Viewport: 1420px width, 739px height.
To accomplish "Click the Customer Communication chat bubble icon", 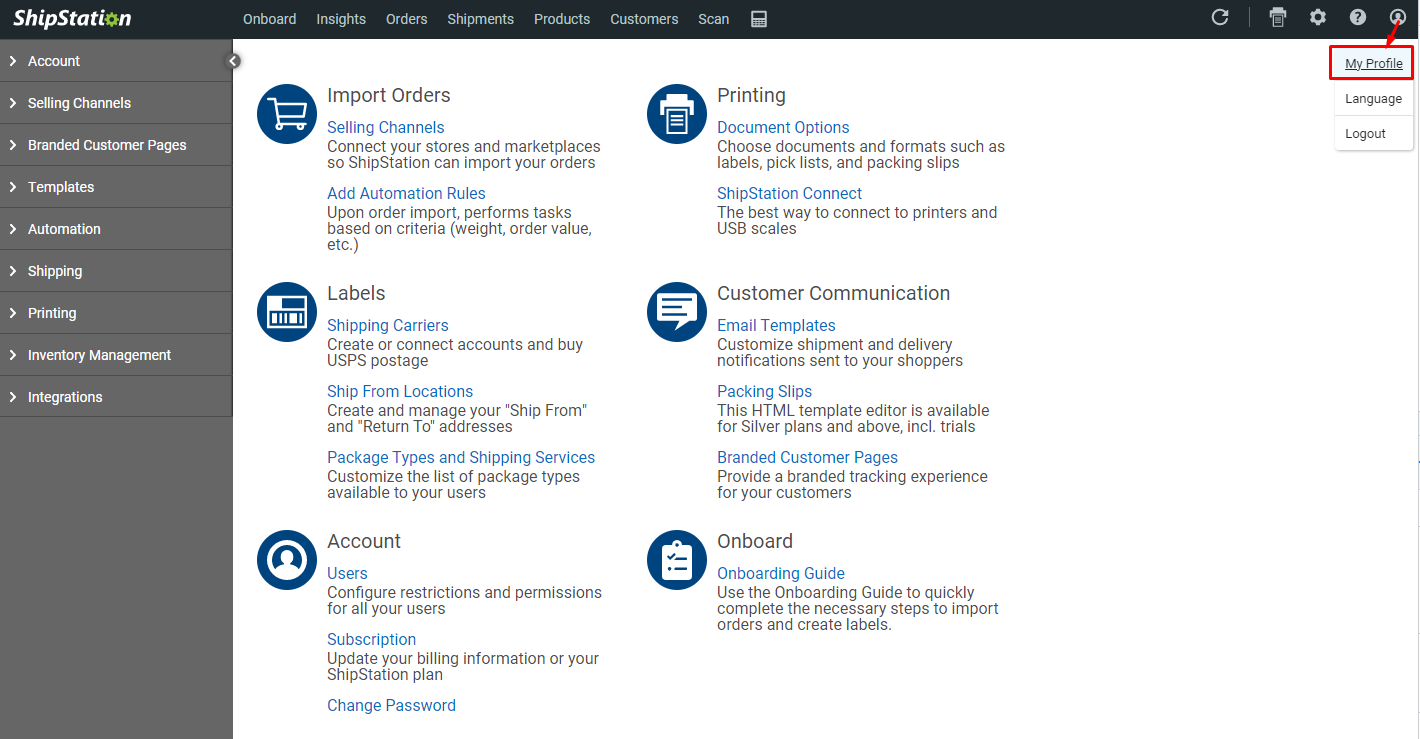I will pos(677,312).
